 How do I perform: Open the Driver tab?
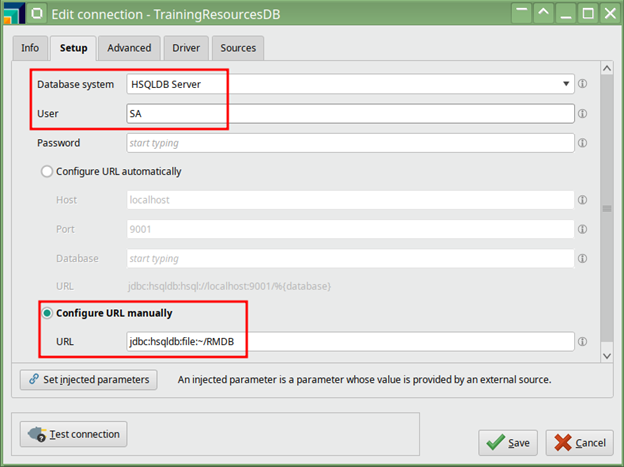click(186, 48)
